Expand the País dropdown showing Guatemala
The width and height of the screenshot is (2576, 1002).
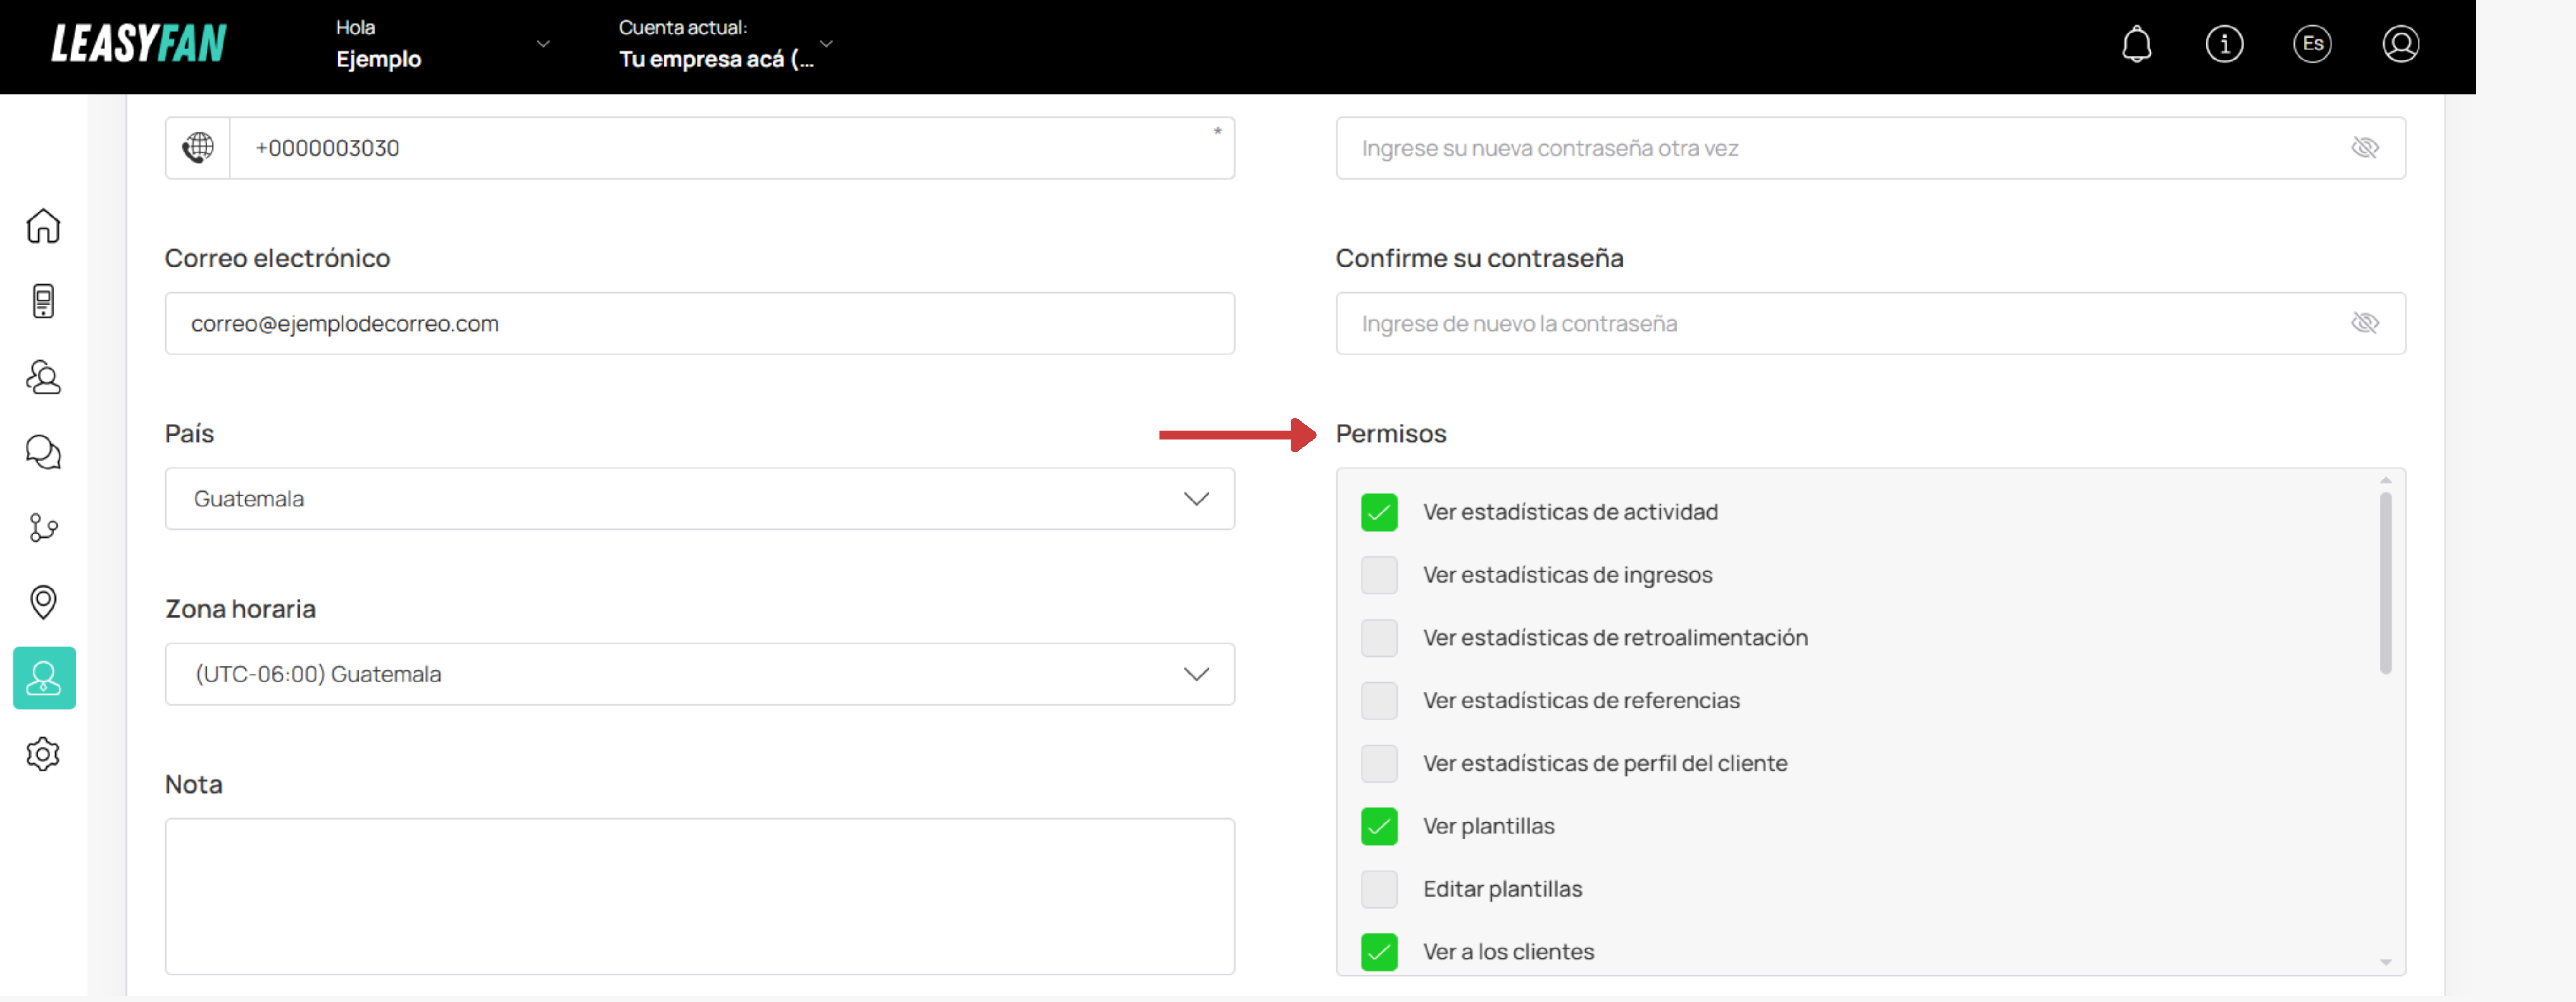700,499
